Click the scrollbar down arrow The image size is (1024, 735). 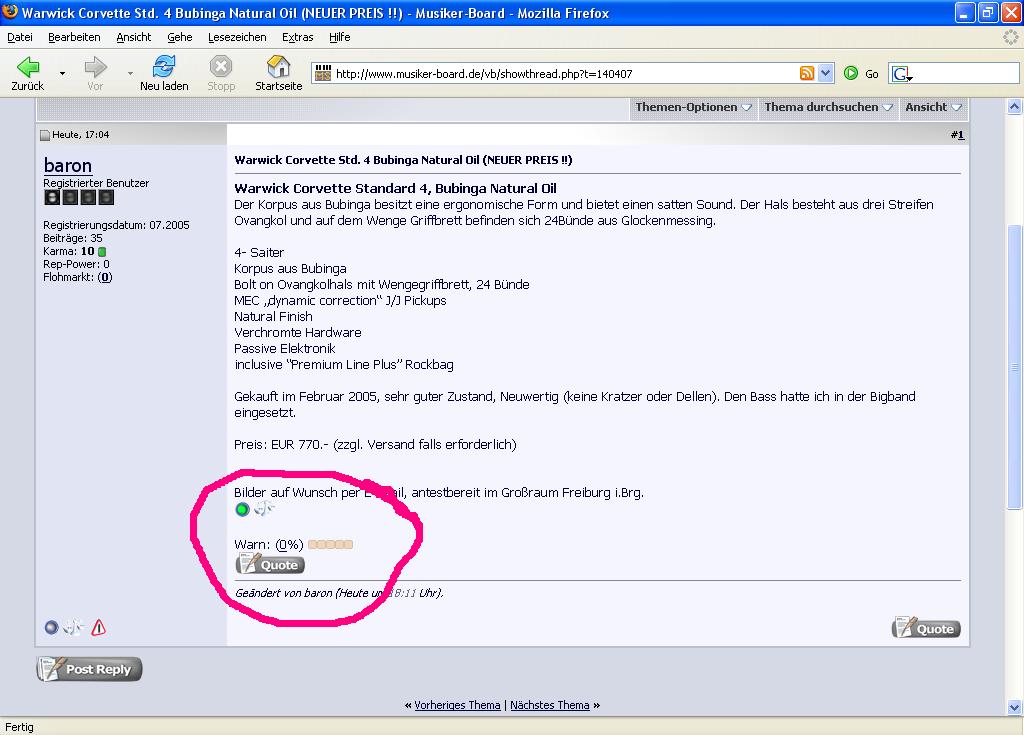pyautogui.click(x=1014, y=707)
